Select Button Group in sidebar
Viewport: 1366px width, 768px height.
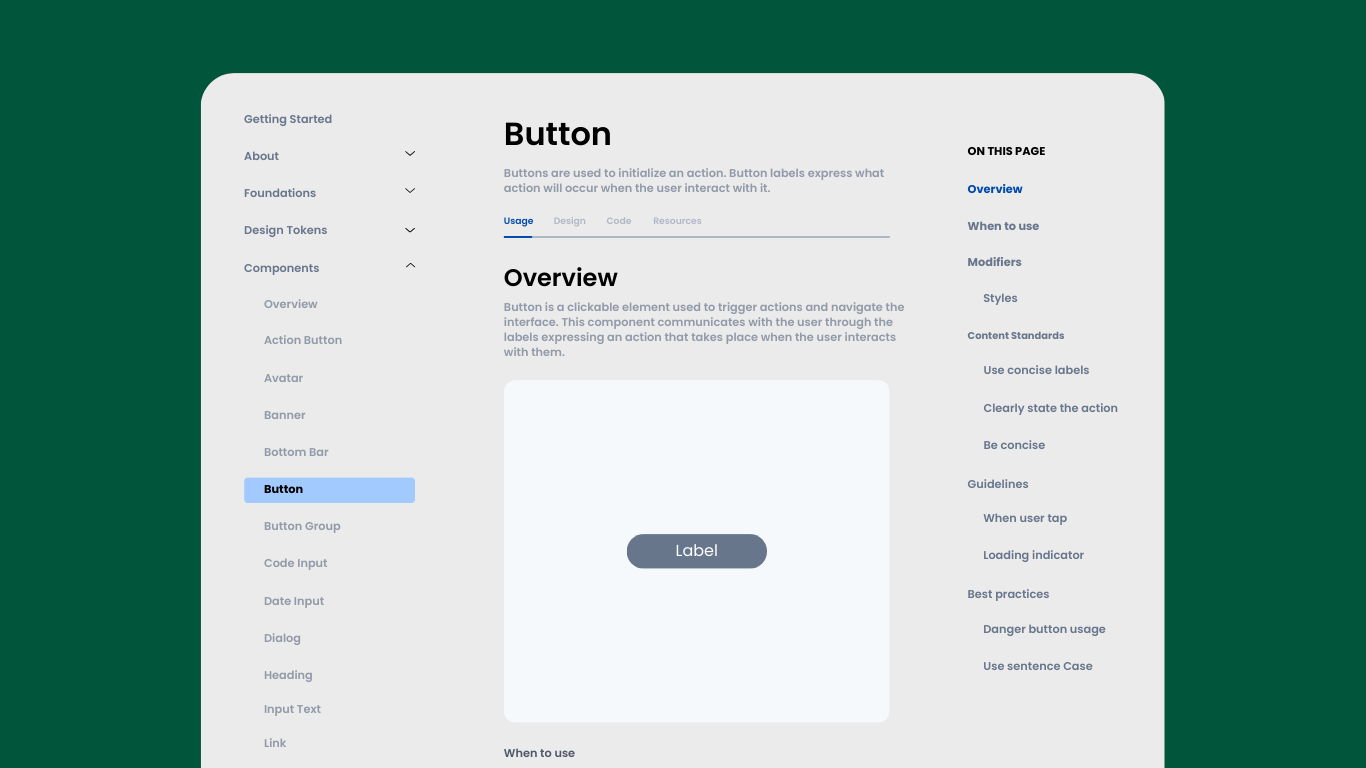click(302, 526)
